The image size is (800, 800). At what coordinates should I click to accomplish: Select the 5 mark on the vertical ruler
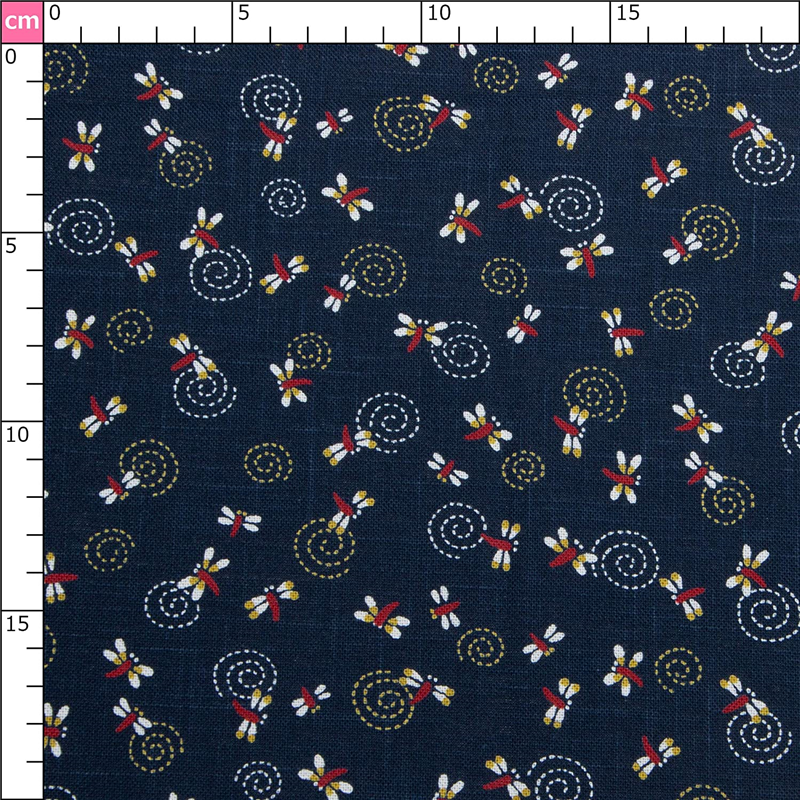pos(12,245)
